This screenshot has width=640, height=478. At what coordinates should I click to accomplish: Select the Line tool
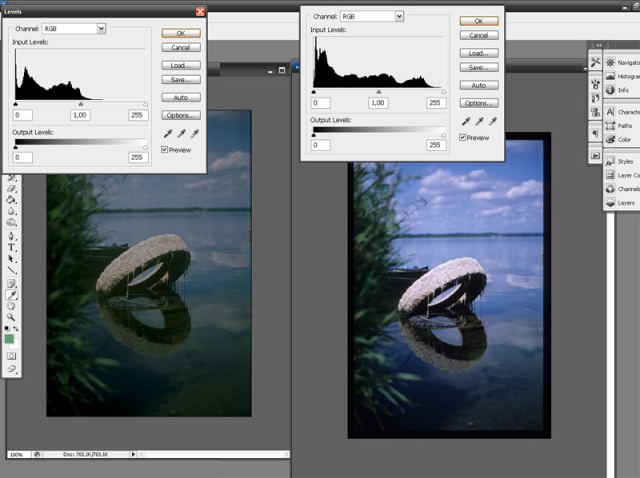point(11,270)
